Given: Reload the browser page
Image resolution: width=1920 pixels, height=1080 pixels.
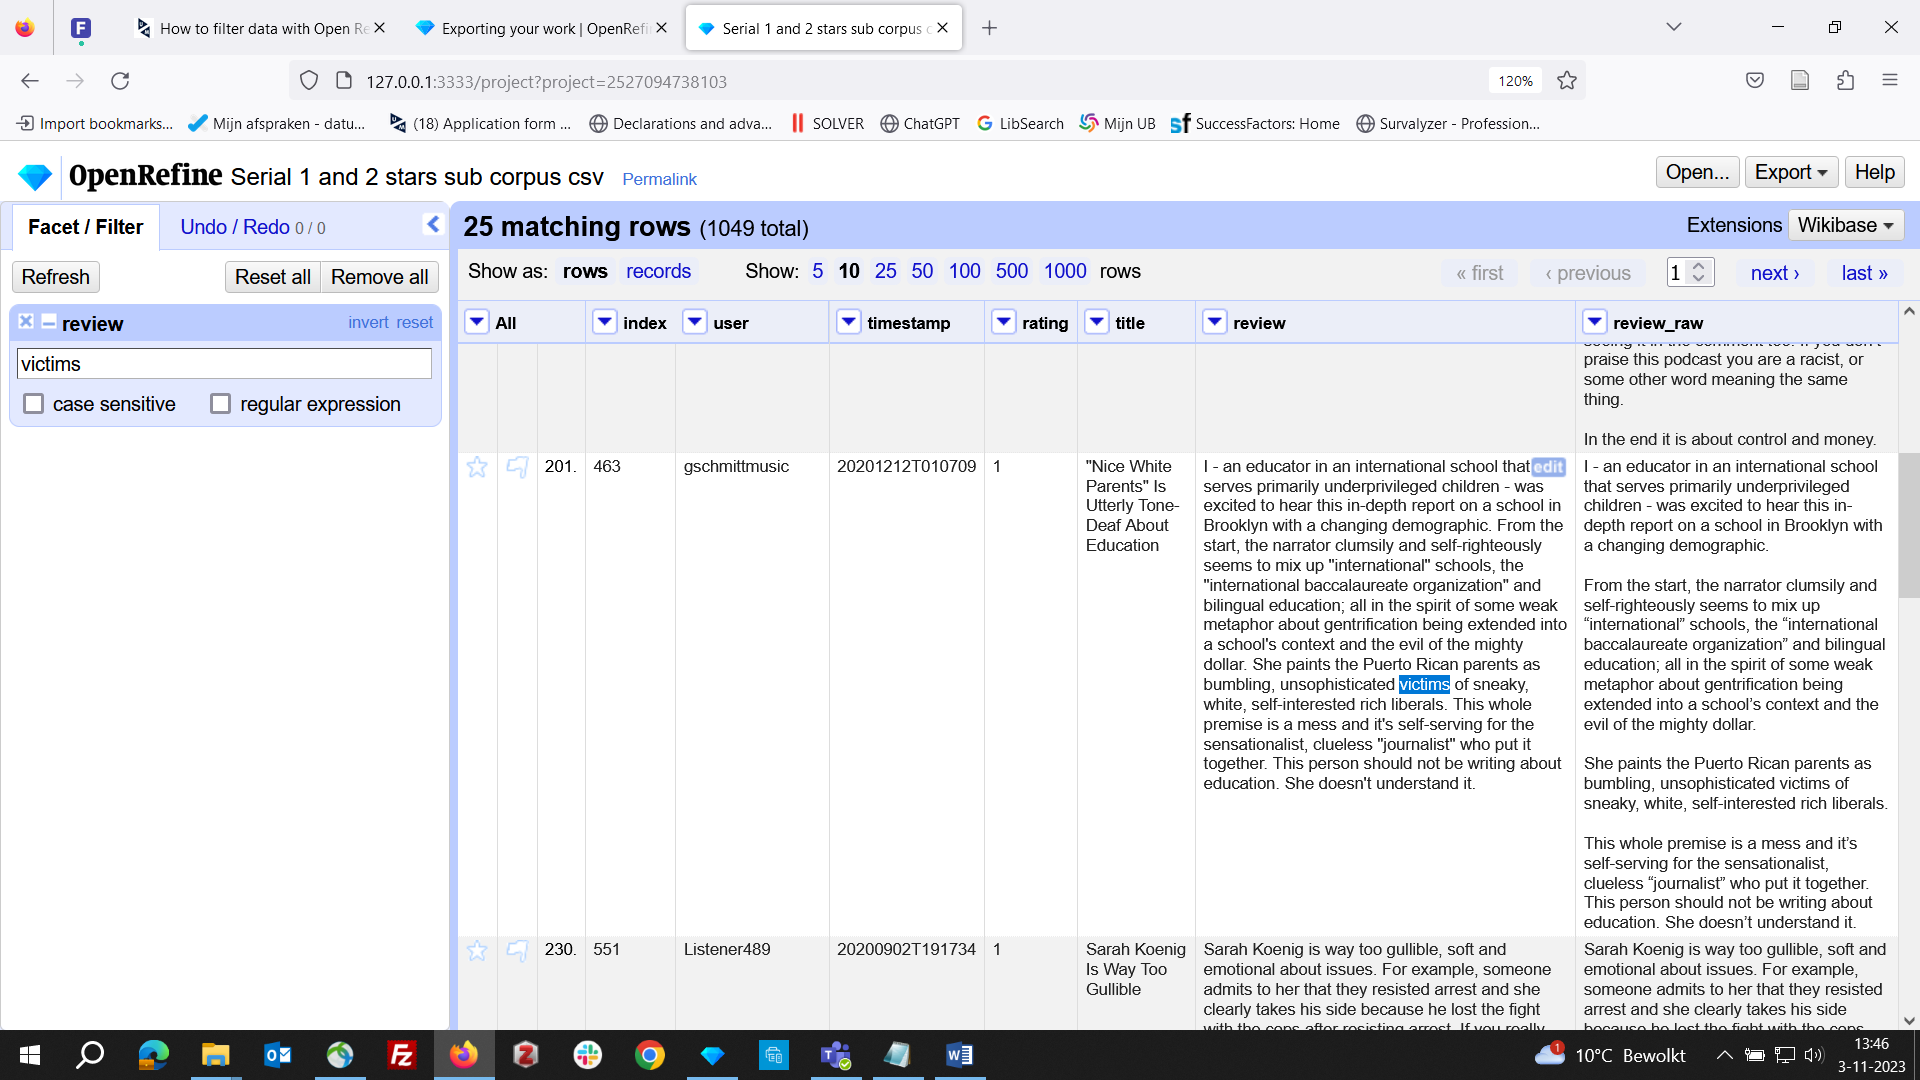Looking at the screenshot, I should tap(120, 81).
